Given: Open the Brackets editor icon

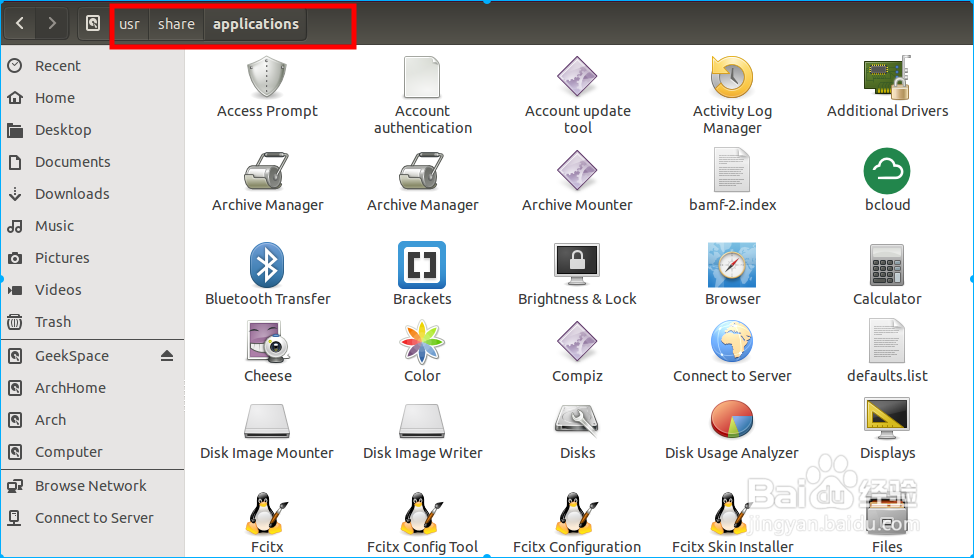Looking at the screenshot, I should pos(422,265).
